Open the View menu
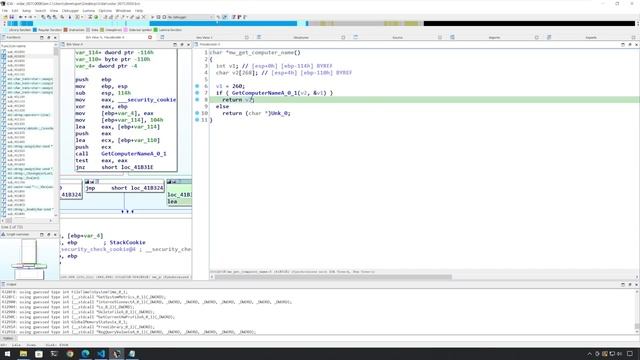Screen dimensions: 640x360 (54, 11)
